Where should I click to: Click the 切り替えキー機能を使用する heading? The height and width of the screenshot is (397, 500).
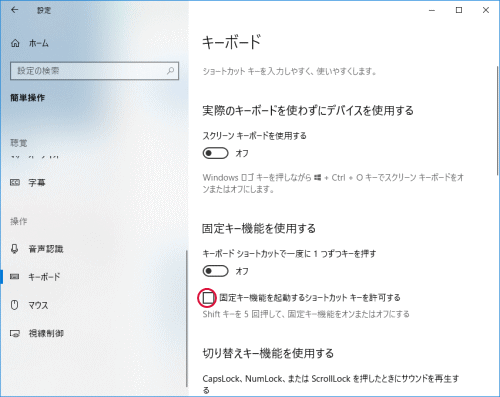click(268, 353)
